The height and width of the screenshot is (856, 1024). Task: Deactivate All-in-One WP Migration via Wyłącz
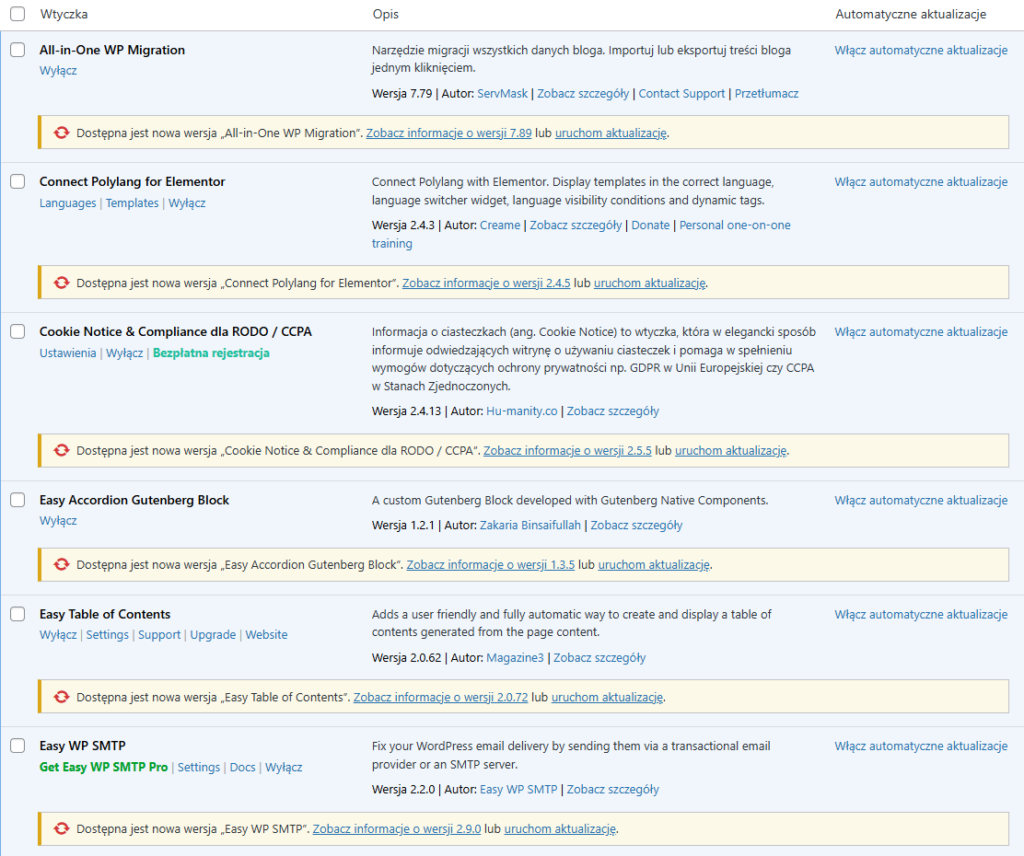point(58,71)
